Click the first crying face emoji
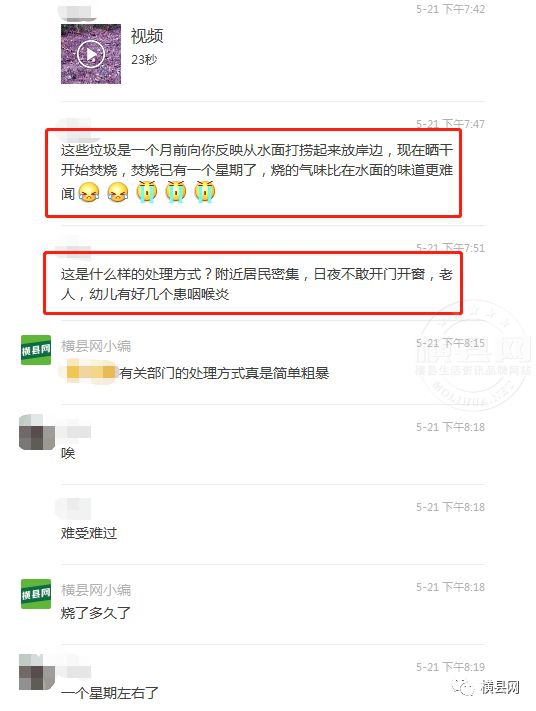The height and width of the screenshot is (711, 536). tap(147, 192)
